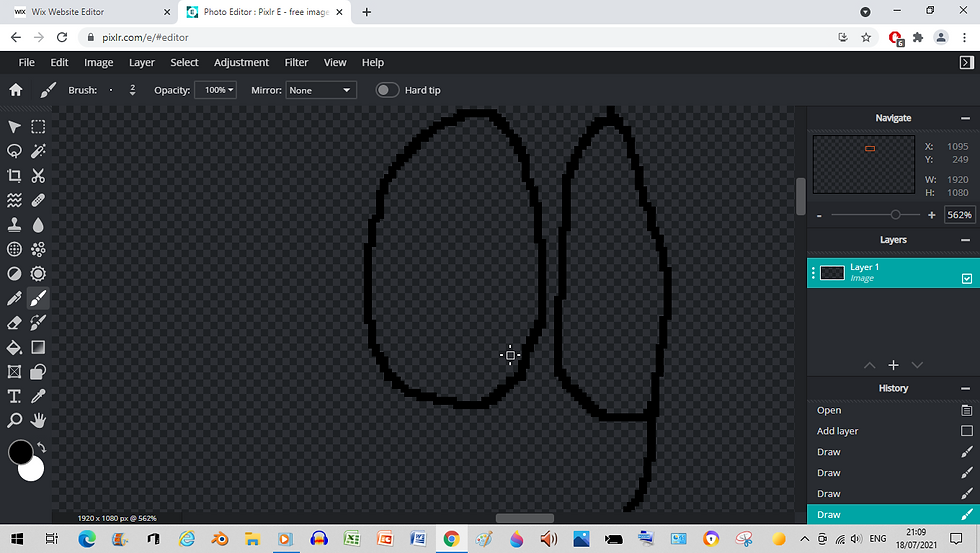The height and width of the screenshot is (553, 980).
Task: Open the Opacity 100% dropdown
Action: 216,90
